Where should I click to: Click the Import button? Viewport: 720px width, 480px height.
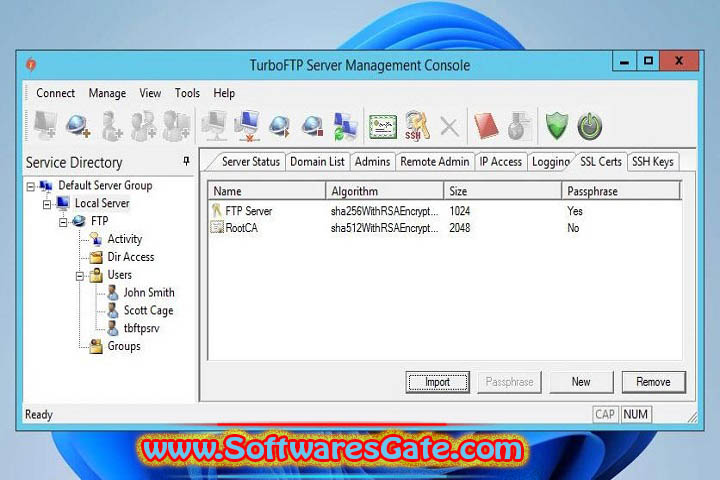[x=438, y=382]
